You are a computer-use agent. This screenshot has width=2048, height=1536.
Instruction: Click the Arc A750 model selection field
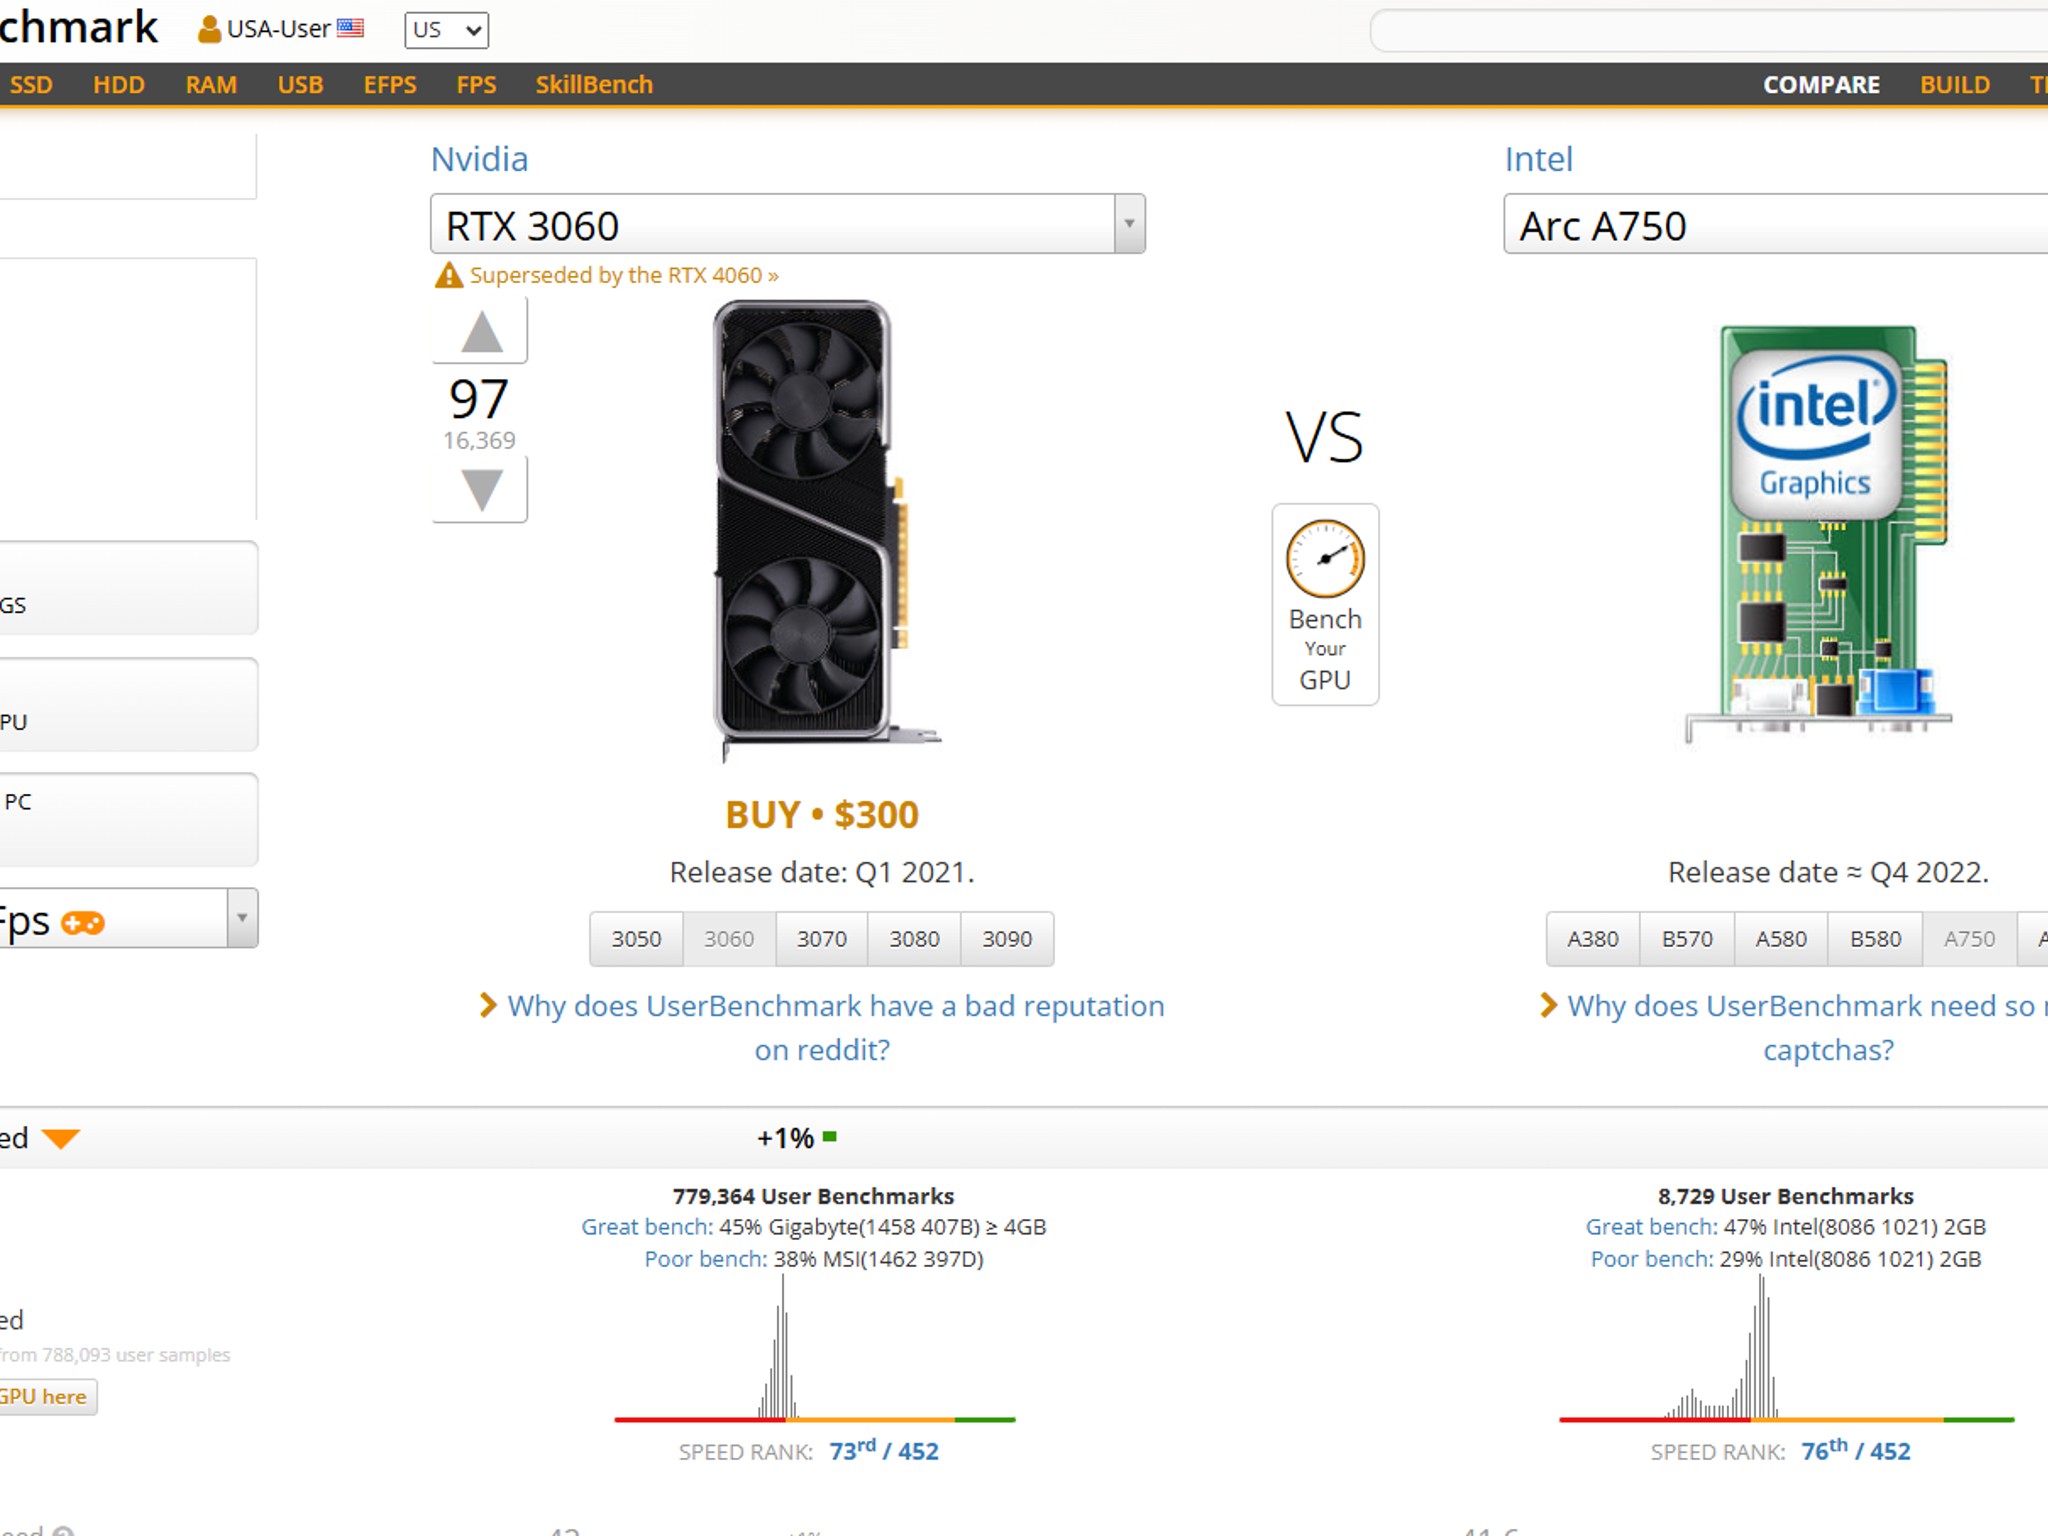point(1776,224)
